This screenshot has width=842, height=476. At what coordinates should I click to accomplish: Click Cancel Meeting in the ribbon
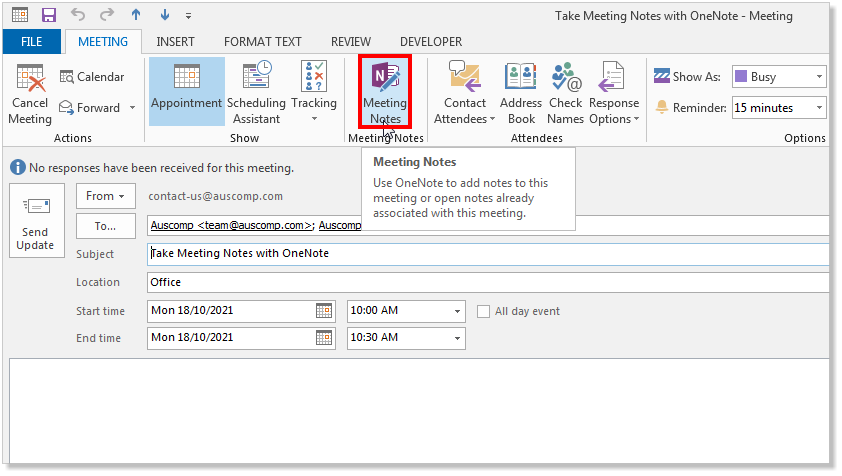[30, 95]
